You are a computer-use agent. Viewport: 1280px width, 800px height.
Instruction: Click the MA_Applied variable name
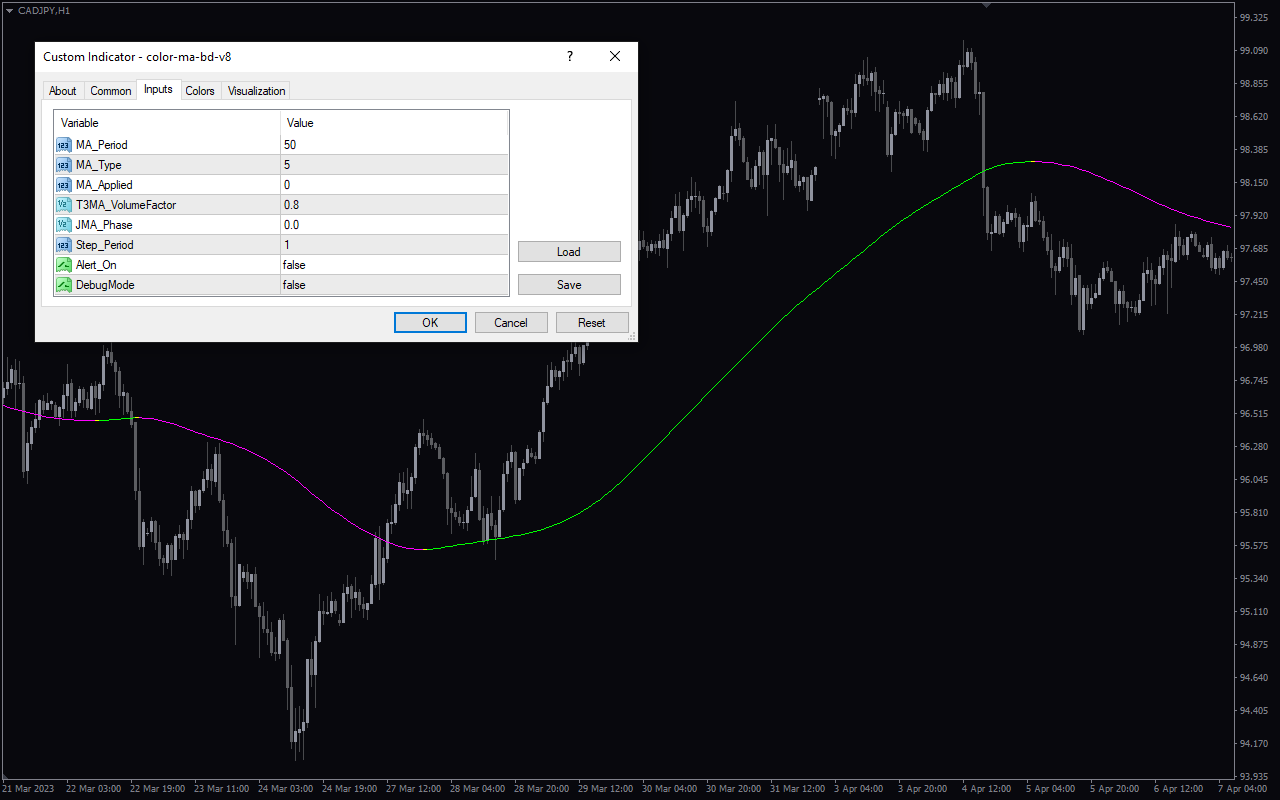point(104,185)
